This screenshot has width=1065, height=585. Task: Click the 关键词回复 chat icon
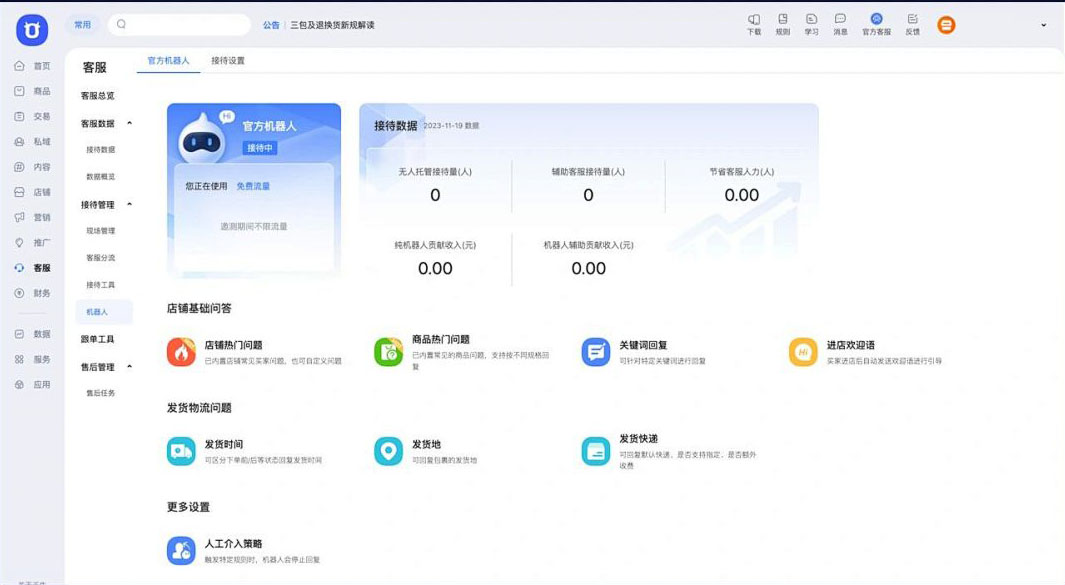point(596,352)
